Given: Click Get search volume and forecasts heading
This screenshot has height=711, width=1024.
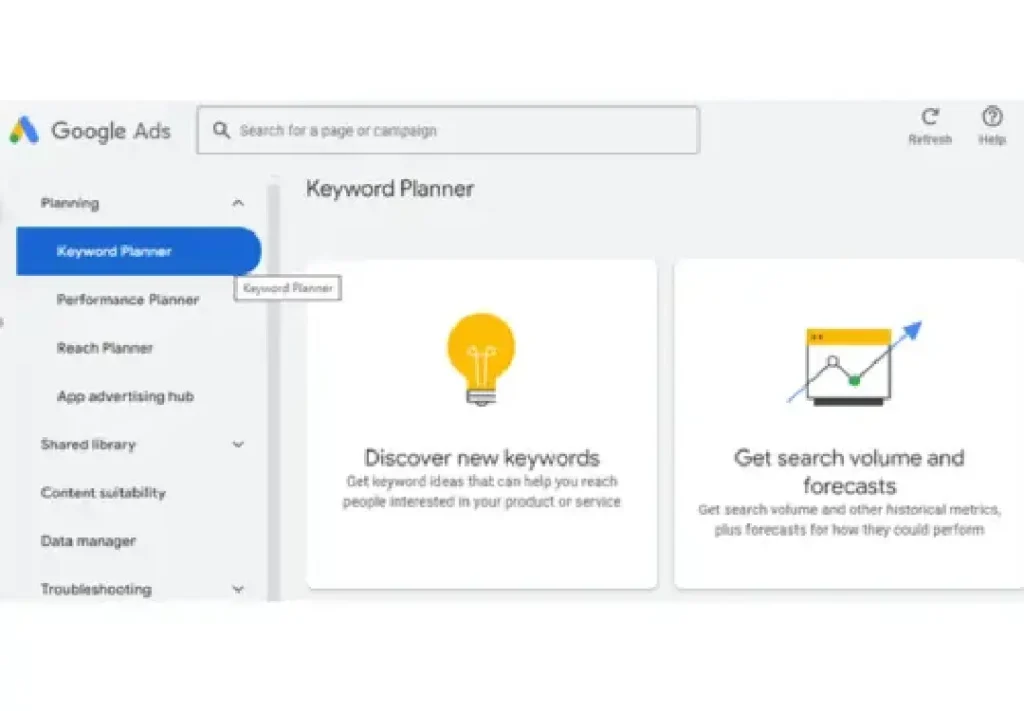Looking at the screenshot, I should (x=849, y=472).
